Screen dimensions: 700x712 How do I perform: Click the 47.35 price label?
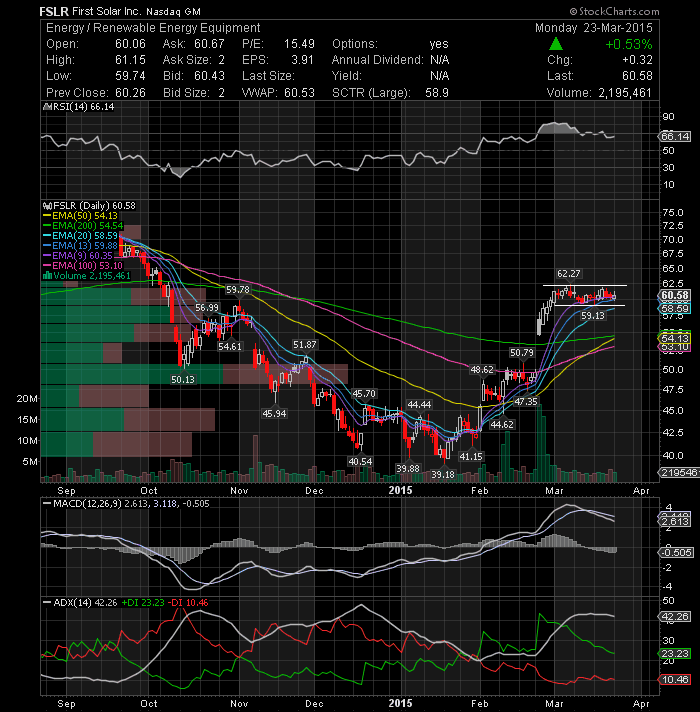[x=526, y=402]
